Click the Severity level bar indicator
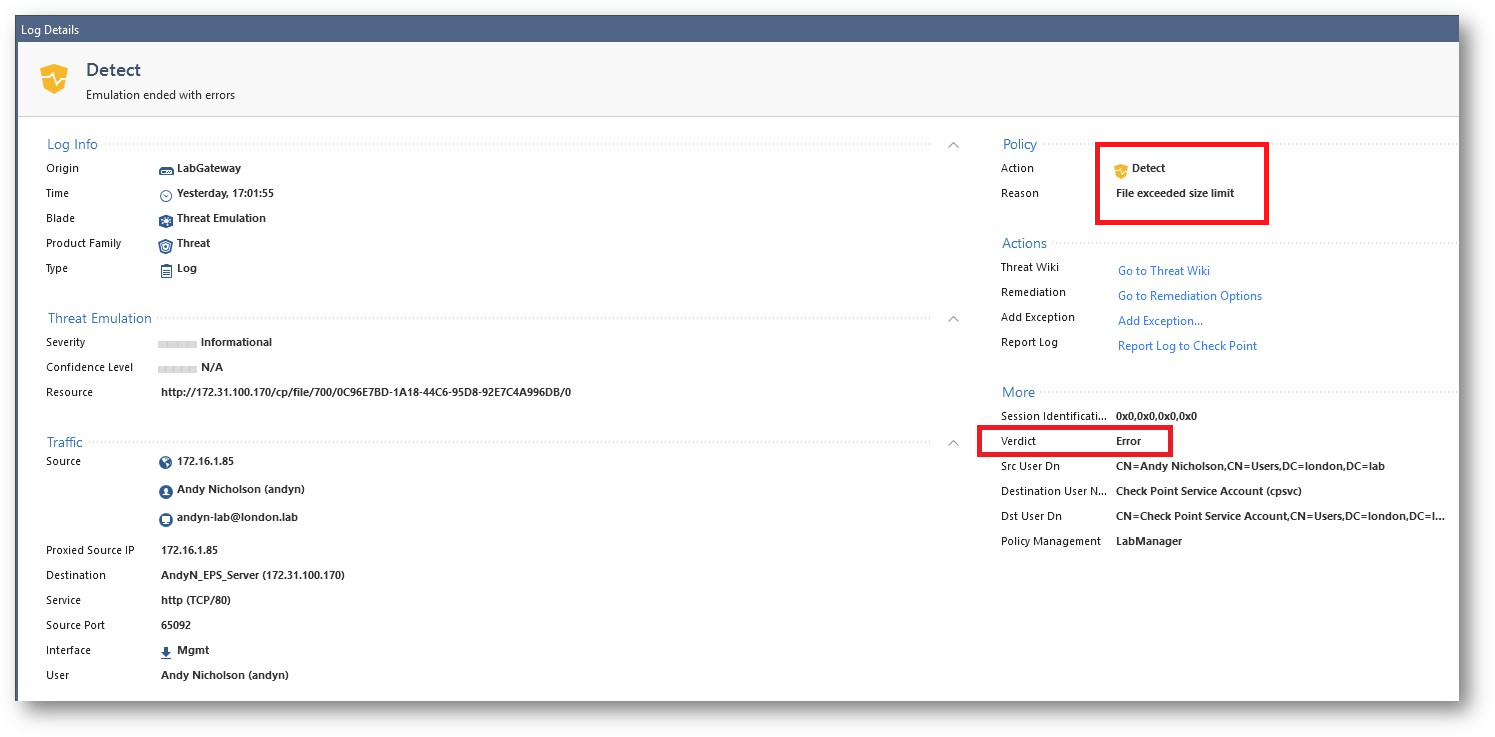1495x737 pixels. (x=177, y=343)
